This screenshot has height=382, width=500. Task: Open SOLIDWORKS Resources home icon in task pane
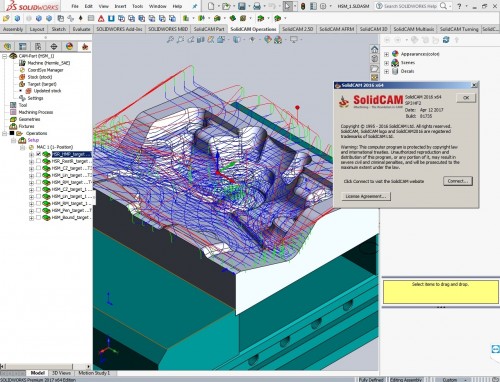tap(375, 49)
